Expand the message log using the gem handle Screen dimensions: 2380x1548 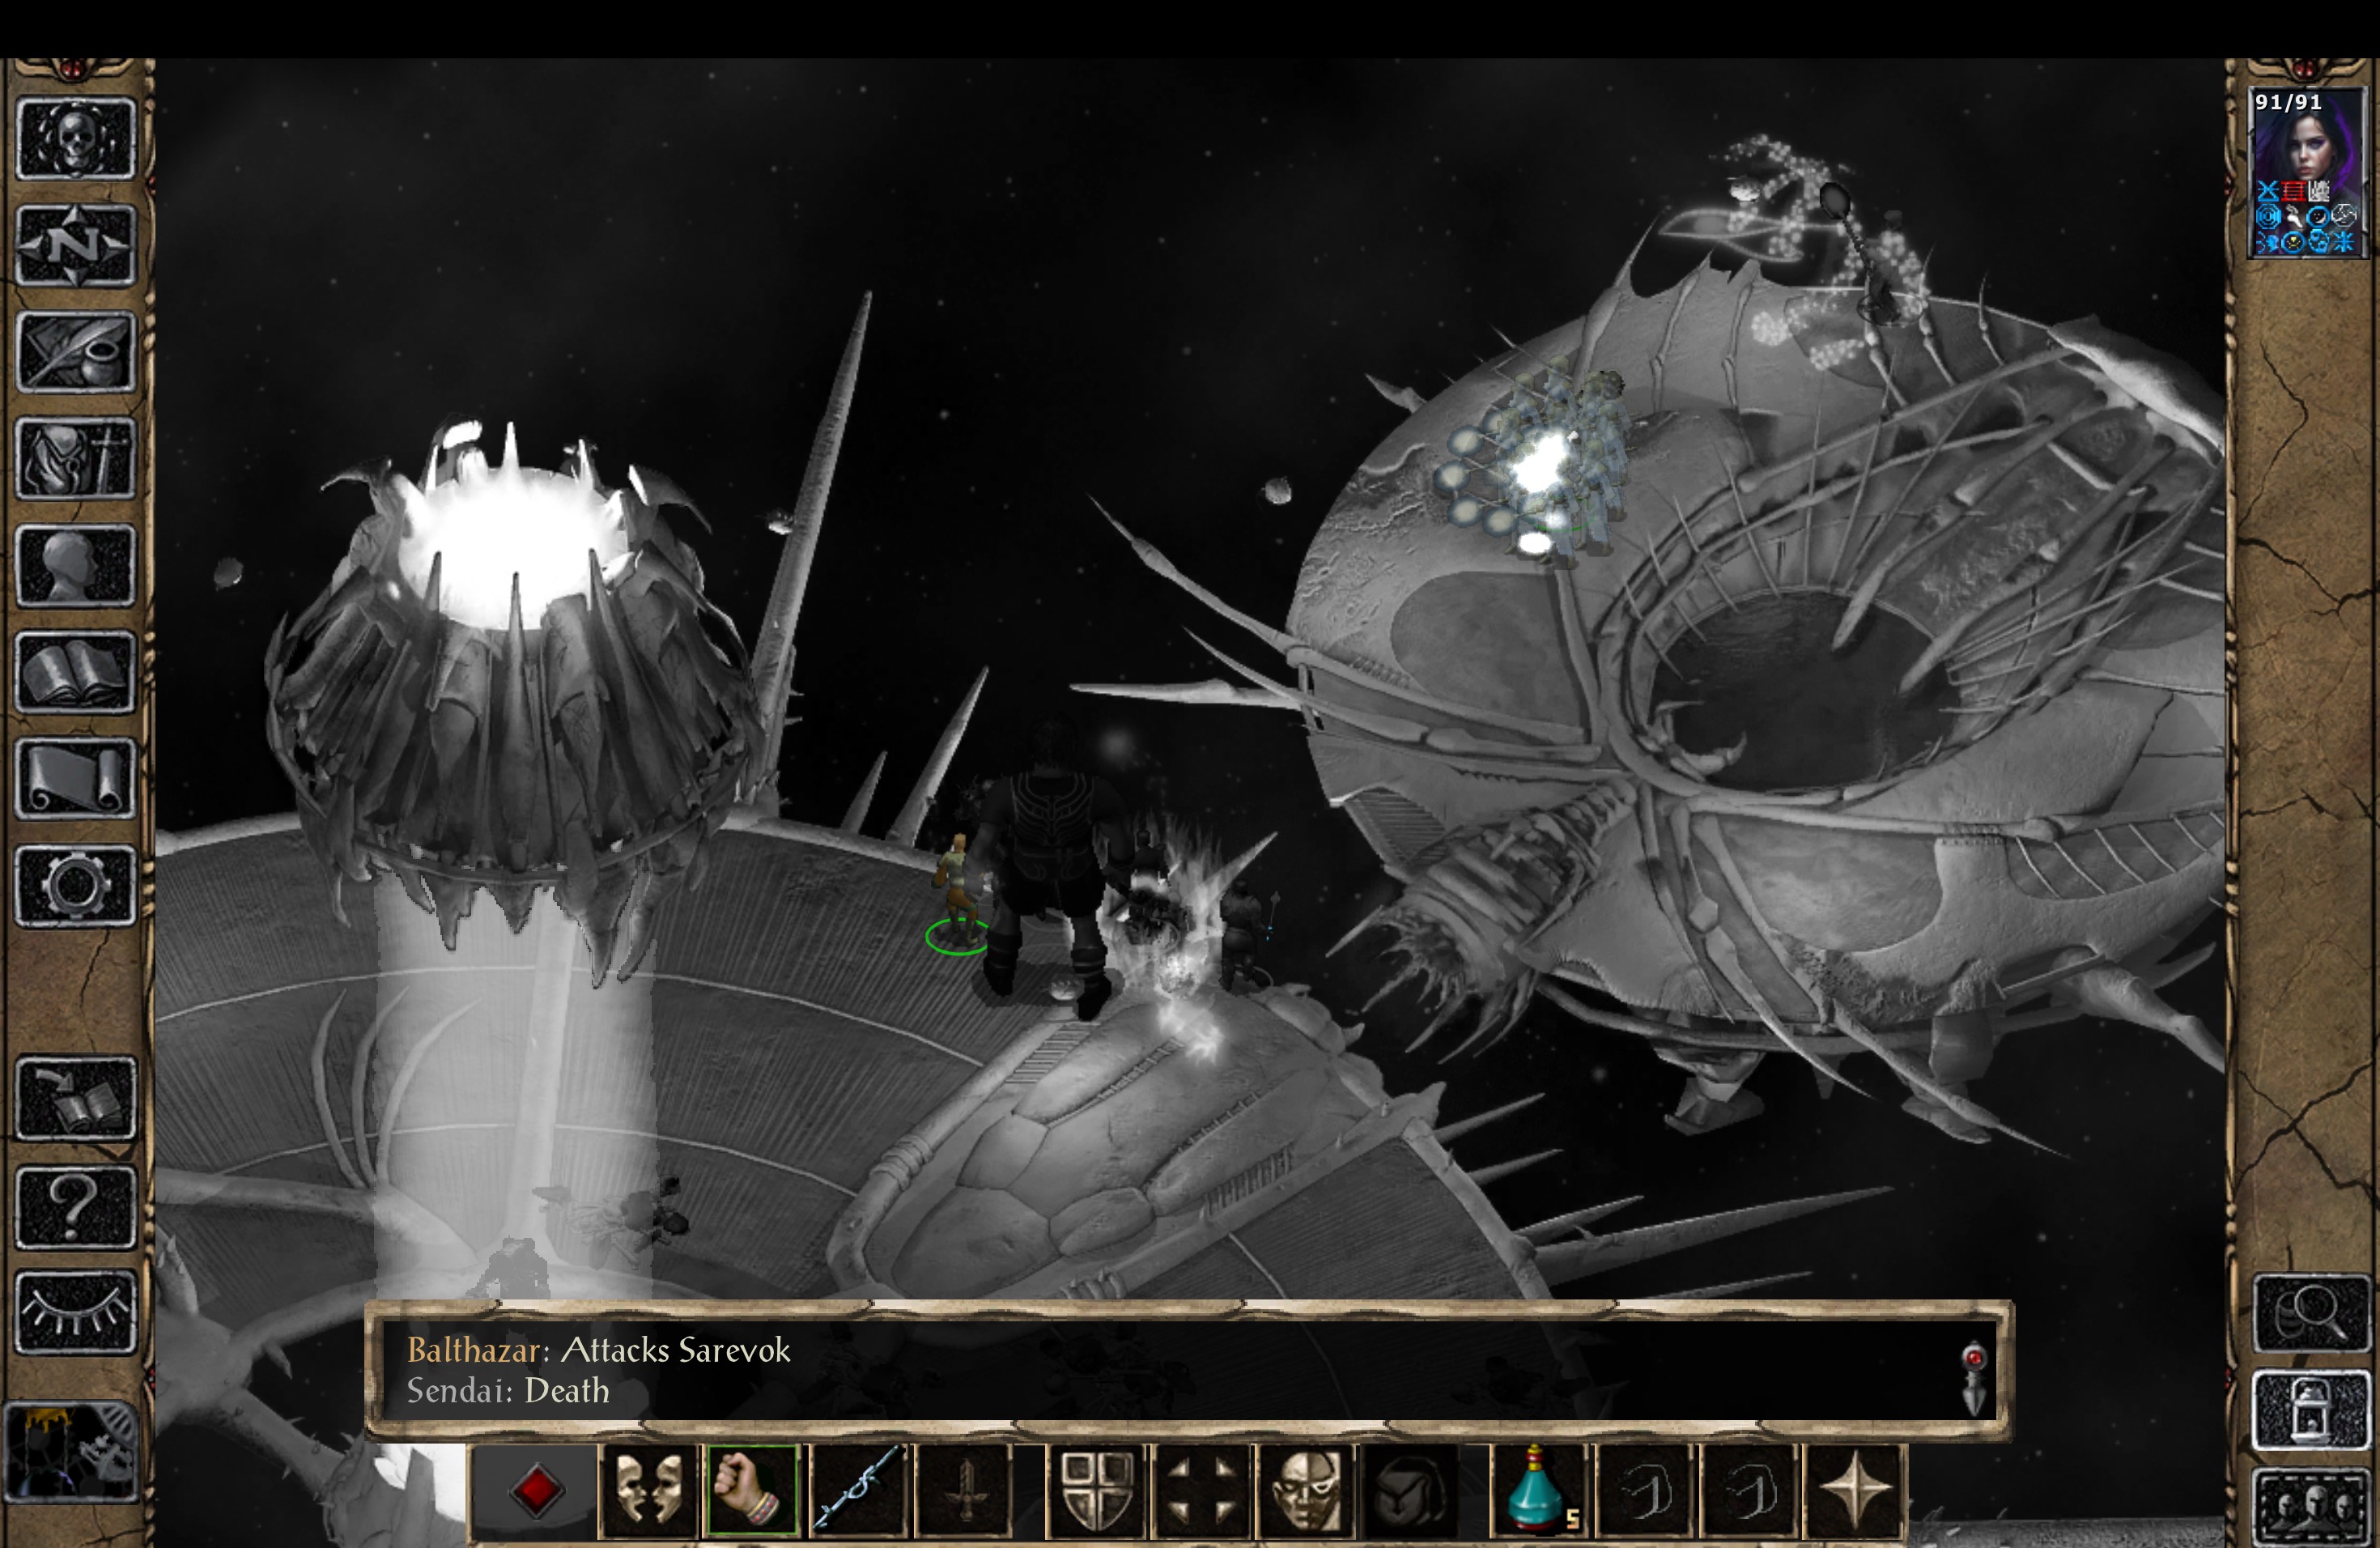pyautogui.click(x=1974, y=1378)
